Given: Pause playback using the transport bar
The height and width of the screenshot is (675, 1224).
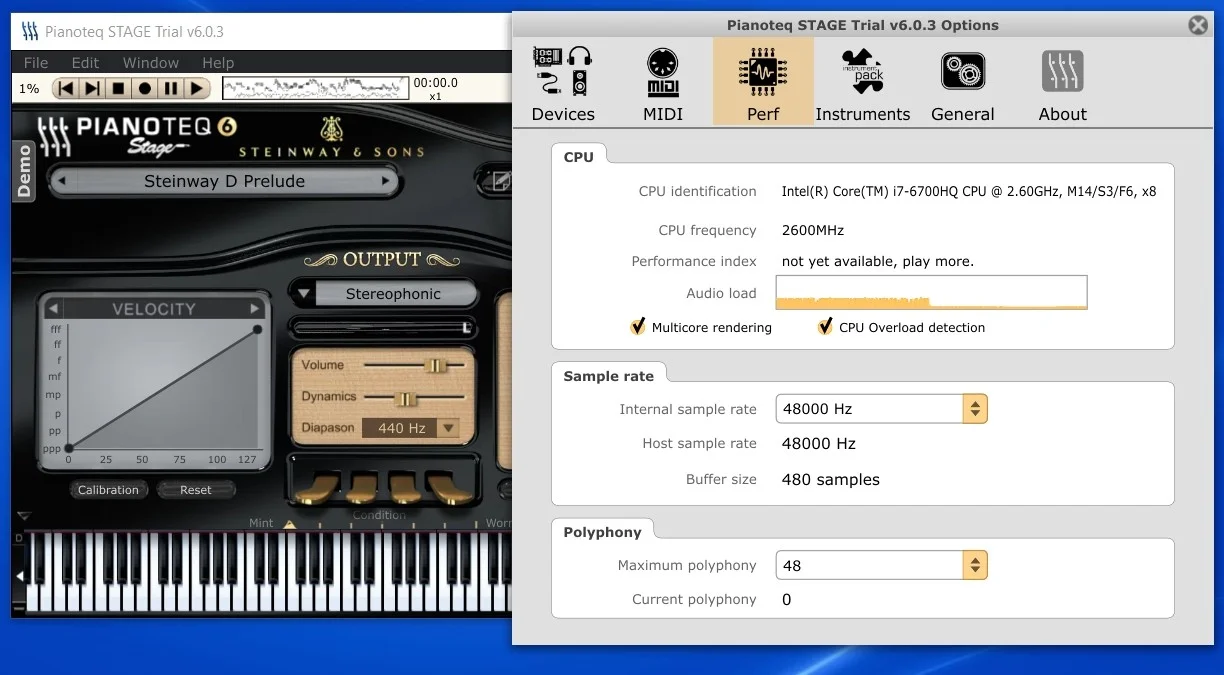Looking at the screenshot, I should click(171, 89).
